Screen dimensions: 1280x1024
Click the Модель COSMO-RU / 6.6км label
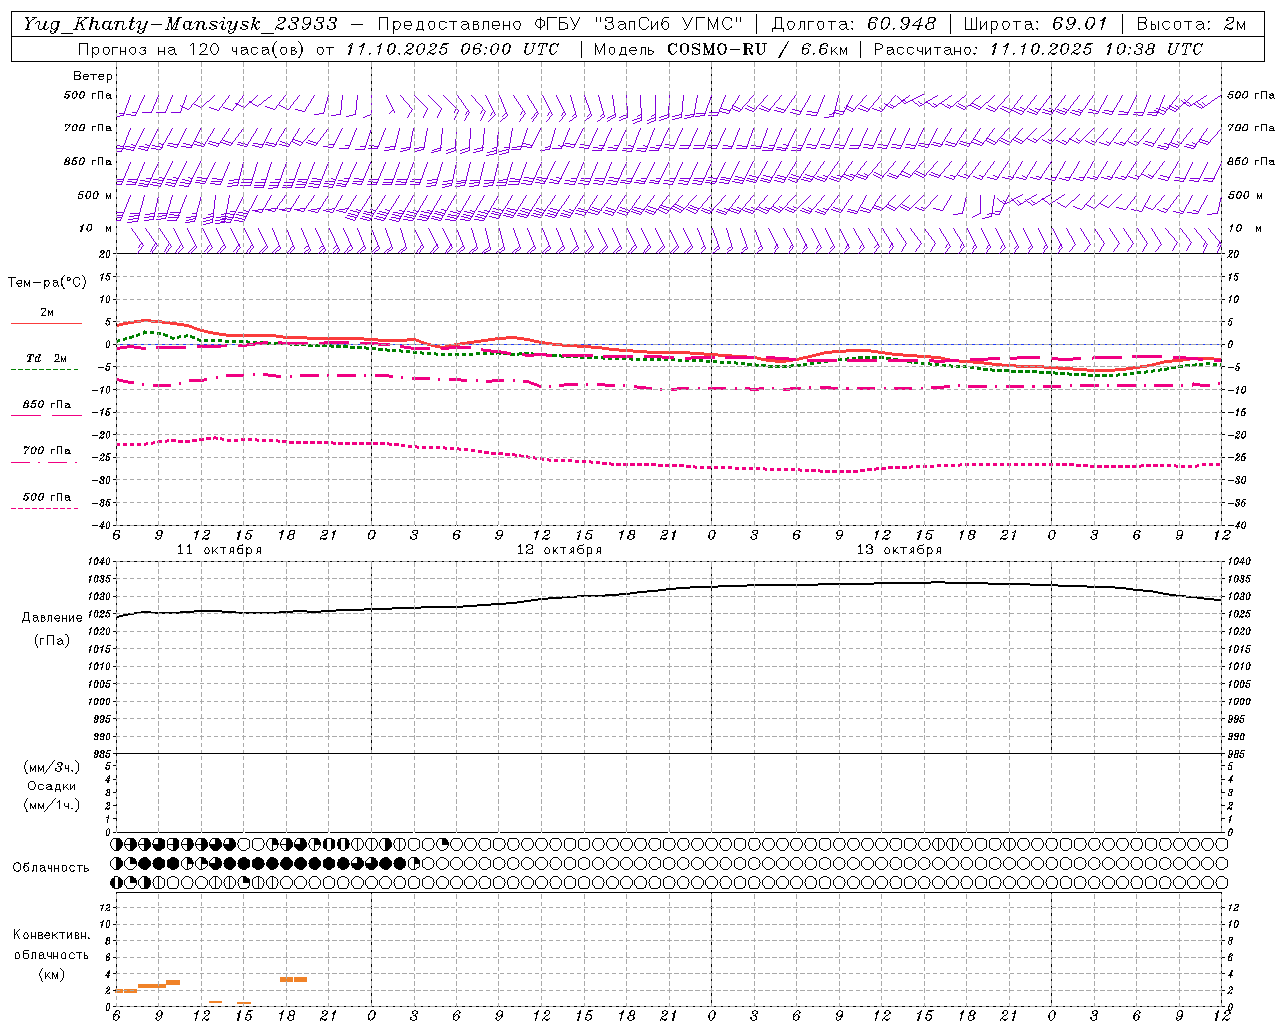pos(720,49)
